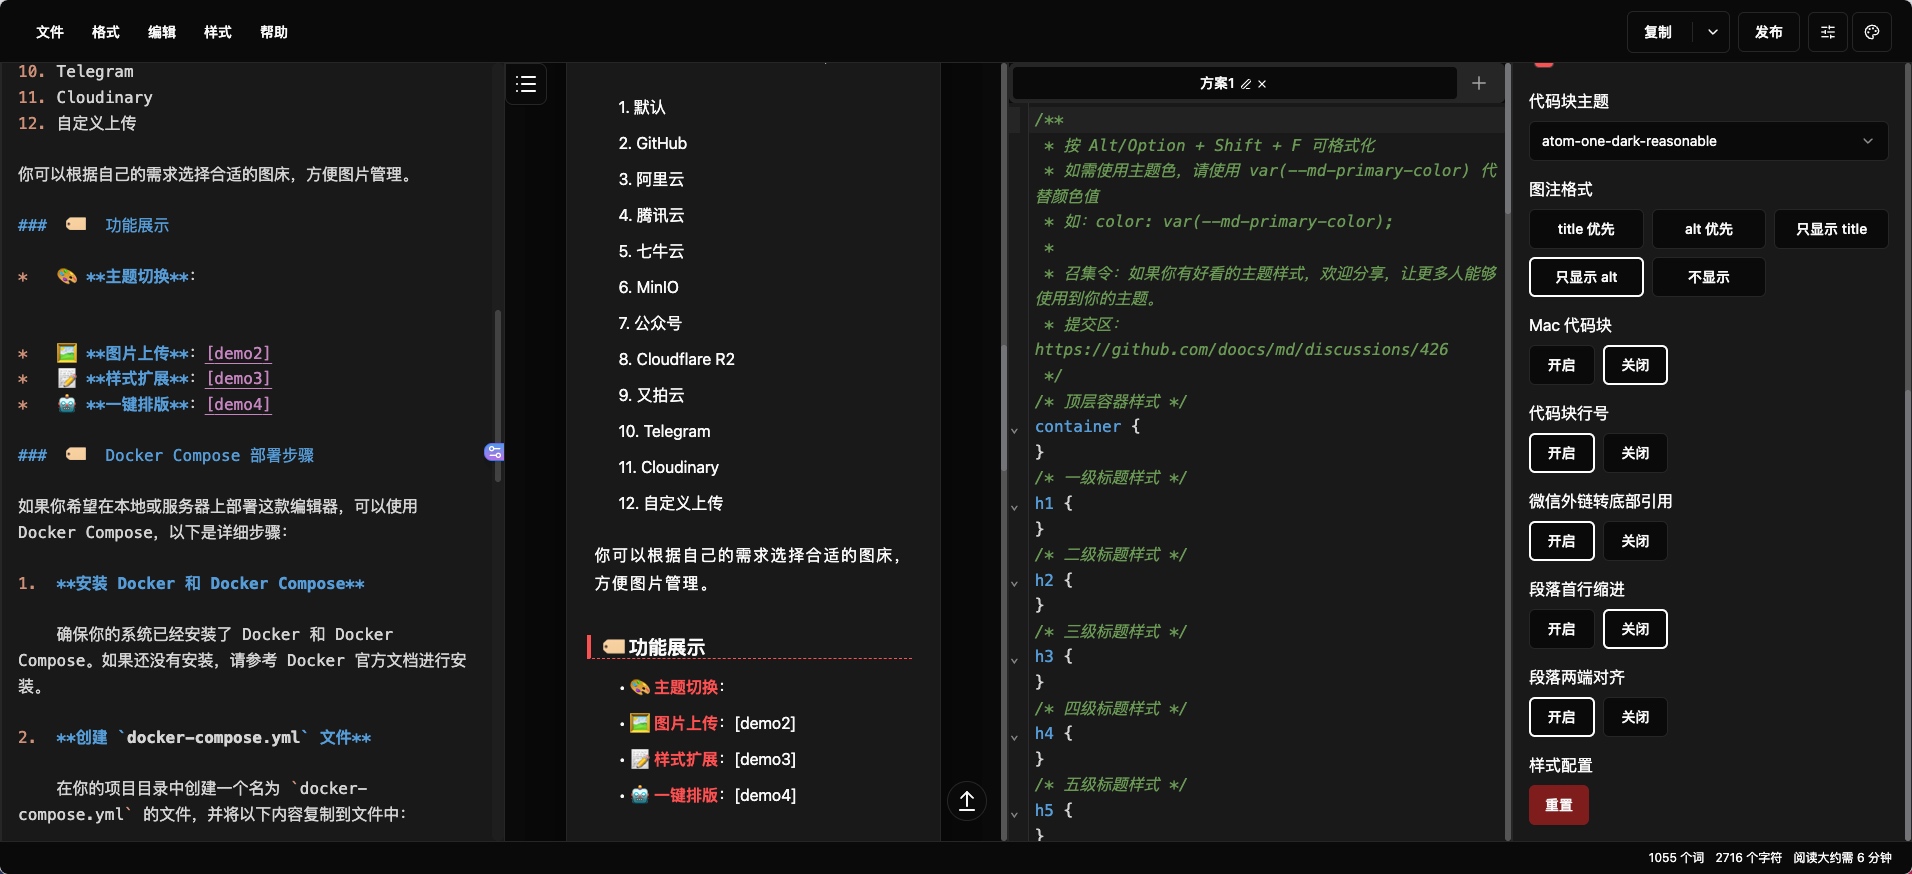Click the 功能展示 heading in preview
Screen dimensions: 1912x874
[x=667, y=647]
